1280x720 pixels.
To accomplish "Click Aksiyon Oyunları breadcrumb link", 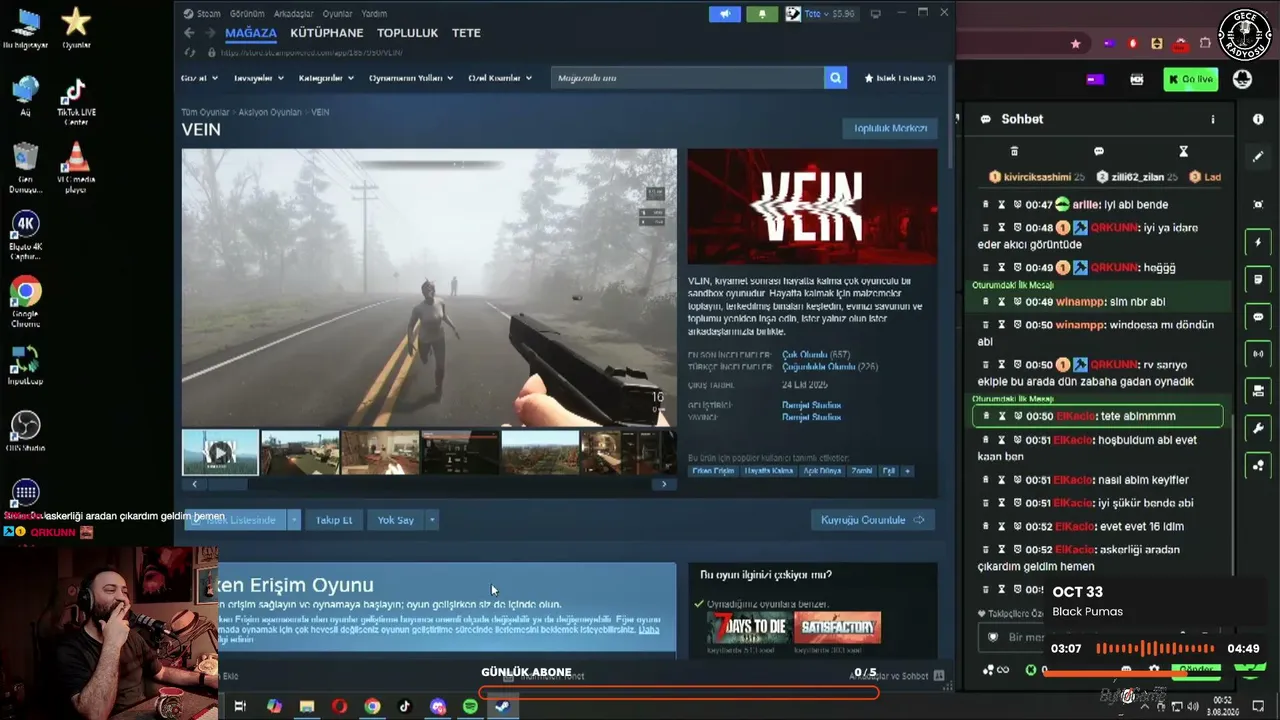I will (x=269, y=112).
